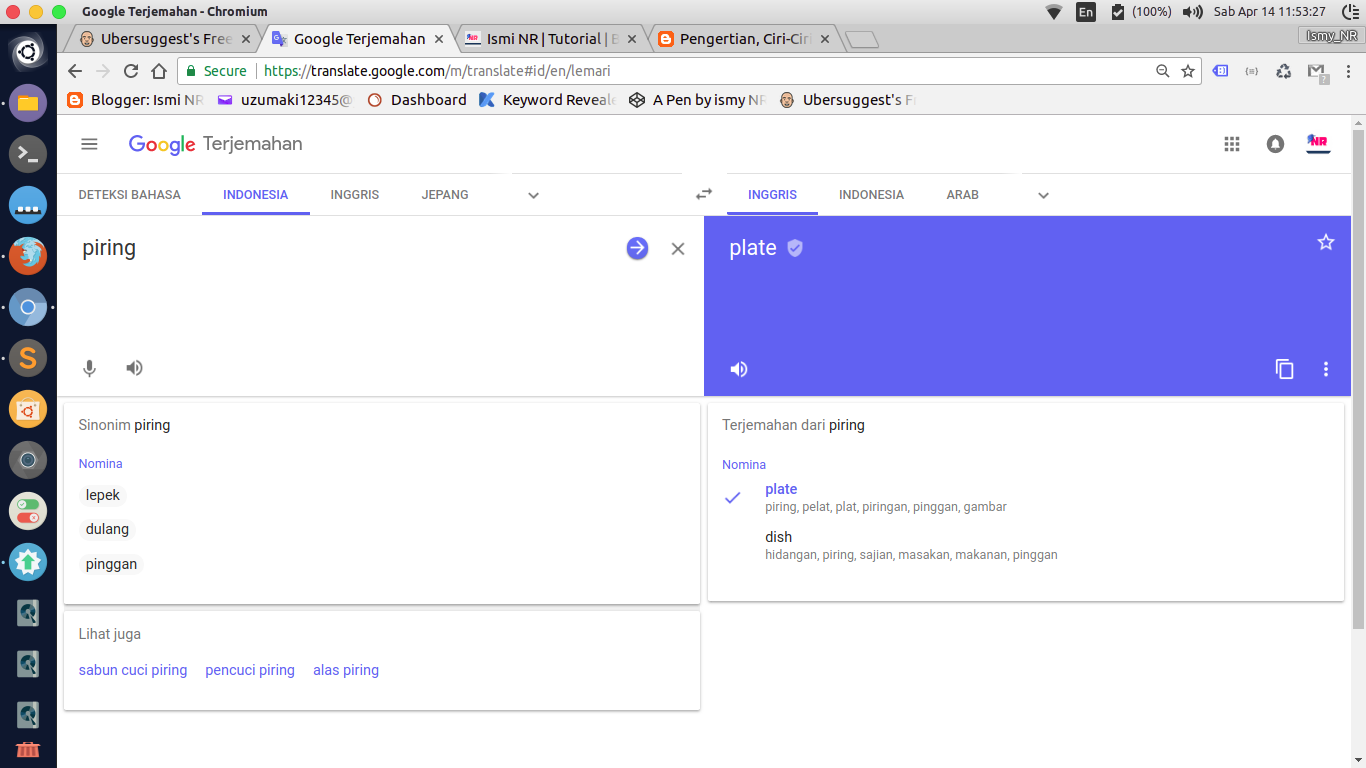1366x768 pixels.
Task: Select translation plate in results
Action: [x=781, y=489]
